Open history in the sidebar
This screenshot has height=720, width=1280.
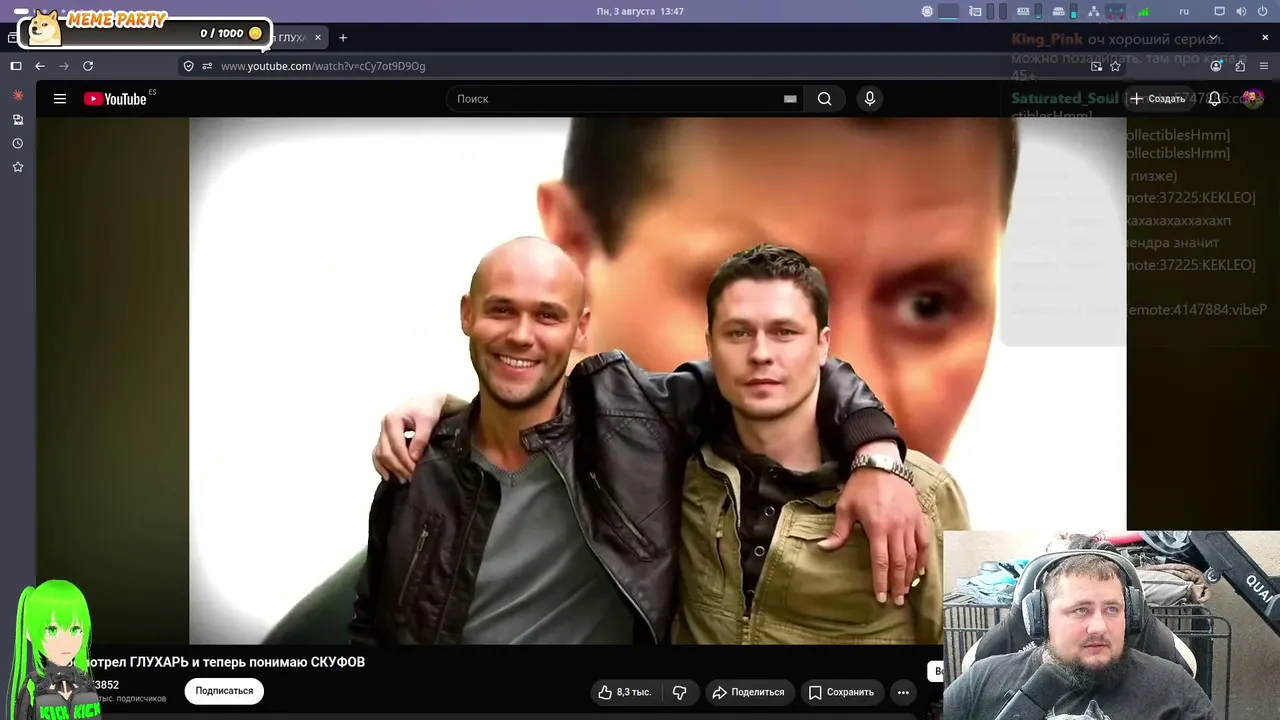click(x=18, y=143)
